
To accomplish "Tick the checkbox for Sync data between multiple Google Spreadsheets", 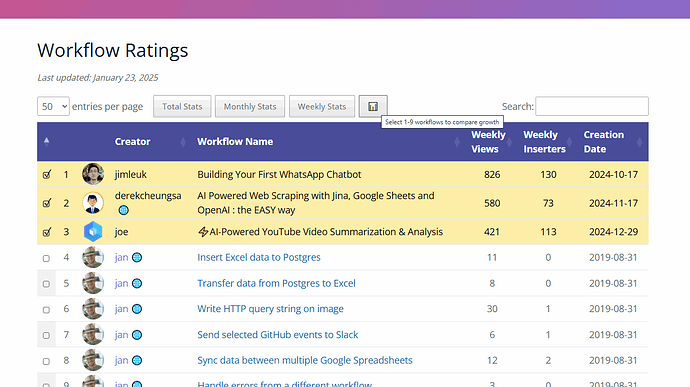I will [x=46, y=361].
